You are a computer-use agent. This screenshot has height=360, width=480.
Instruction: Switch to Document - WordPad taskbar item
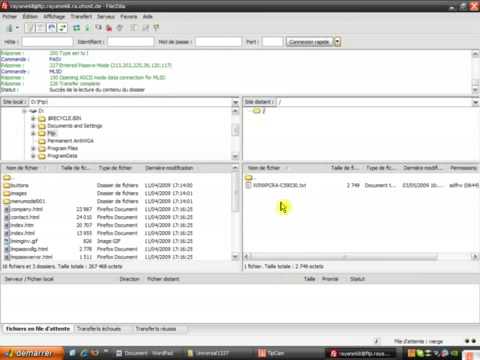[x=145, y=353]
